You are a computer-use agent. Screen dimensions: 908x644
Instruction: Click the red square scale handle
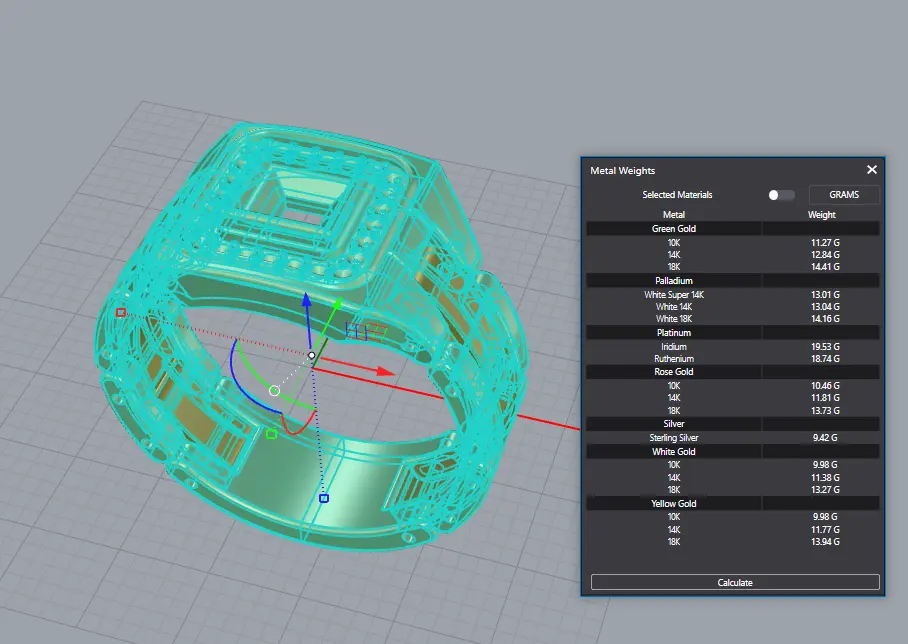click(121, 313)
